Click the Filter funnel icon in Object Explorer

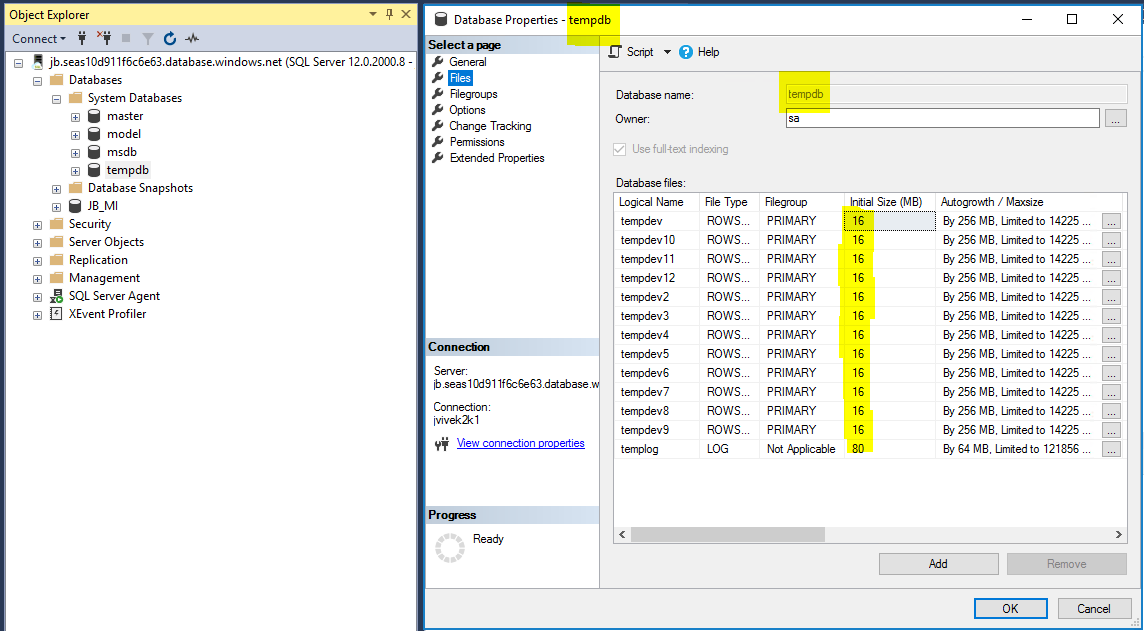pos(148,38)
